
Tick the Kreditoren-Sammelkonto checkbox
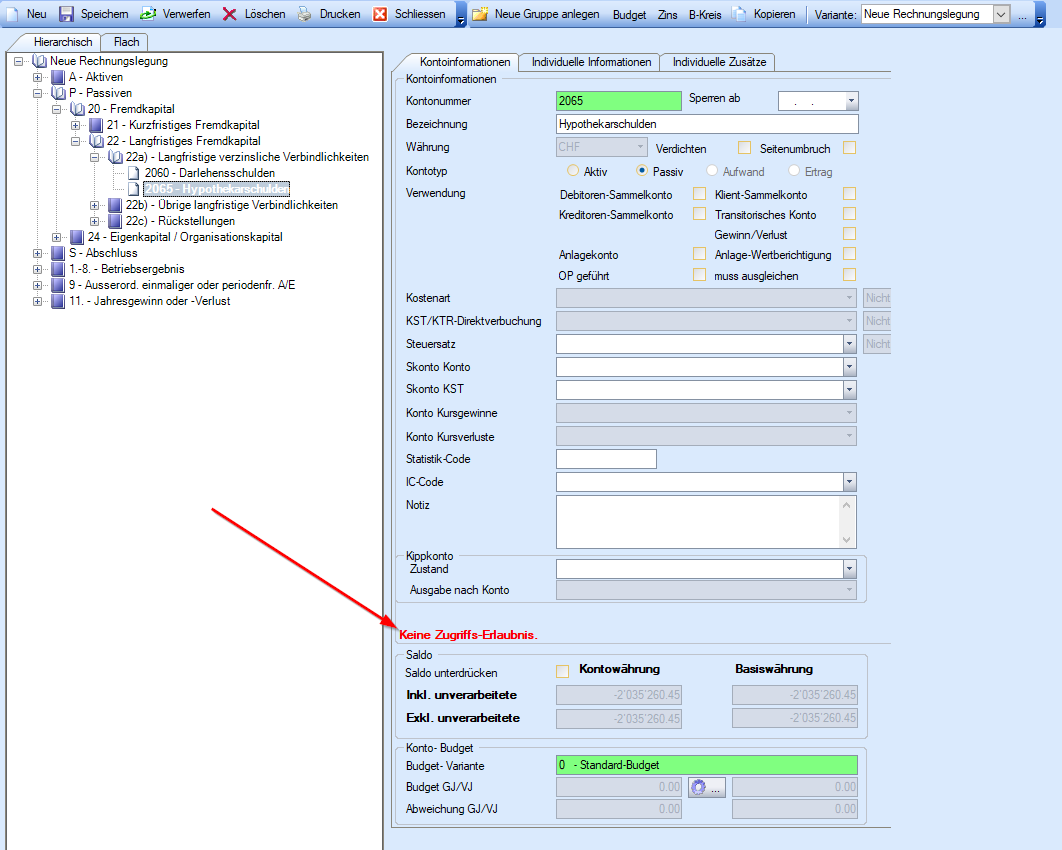pos(700,214)
